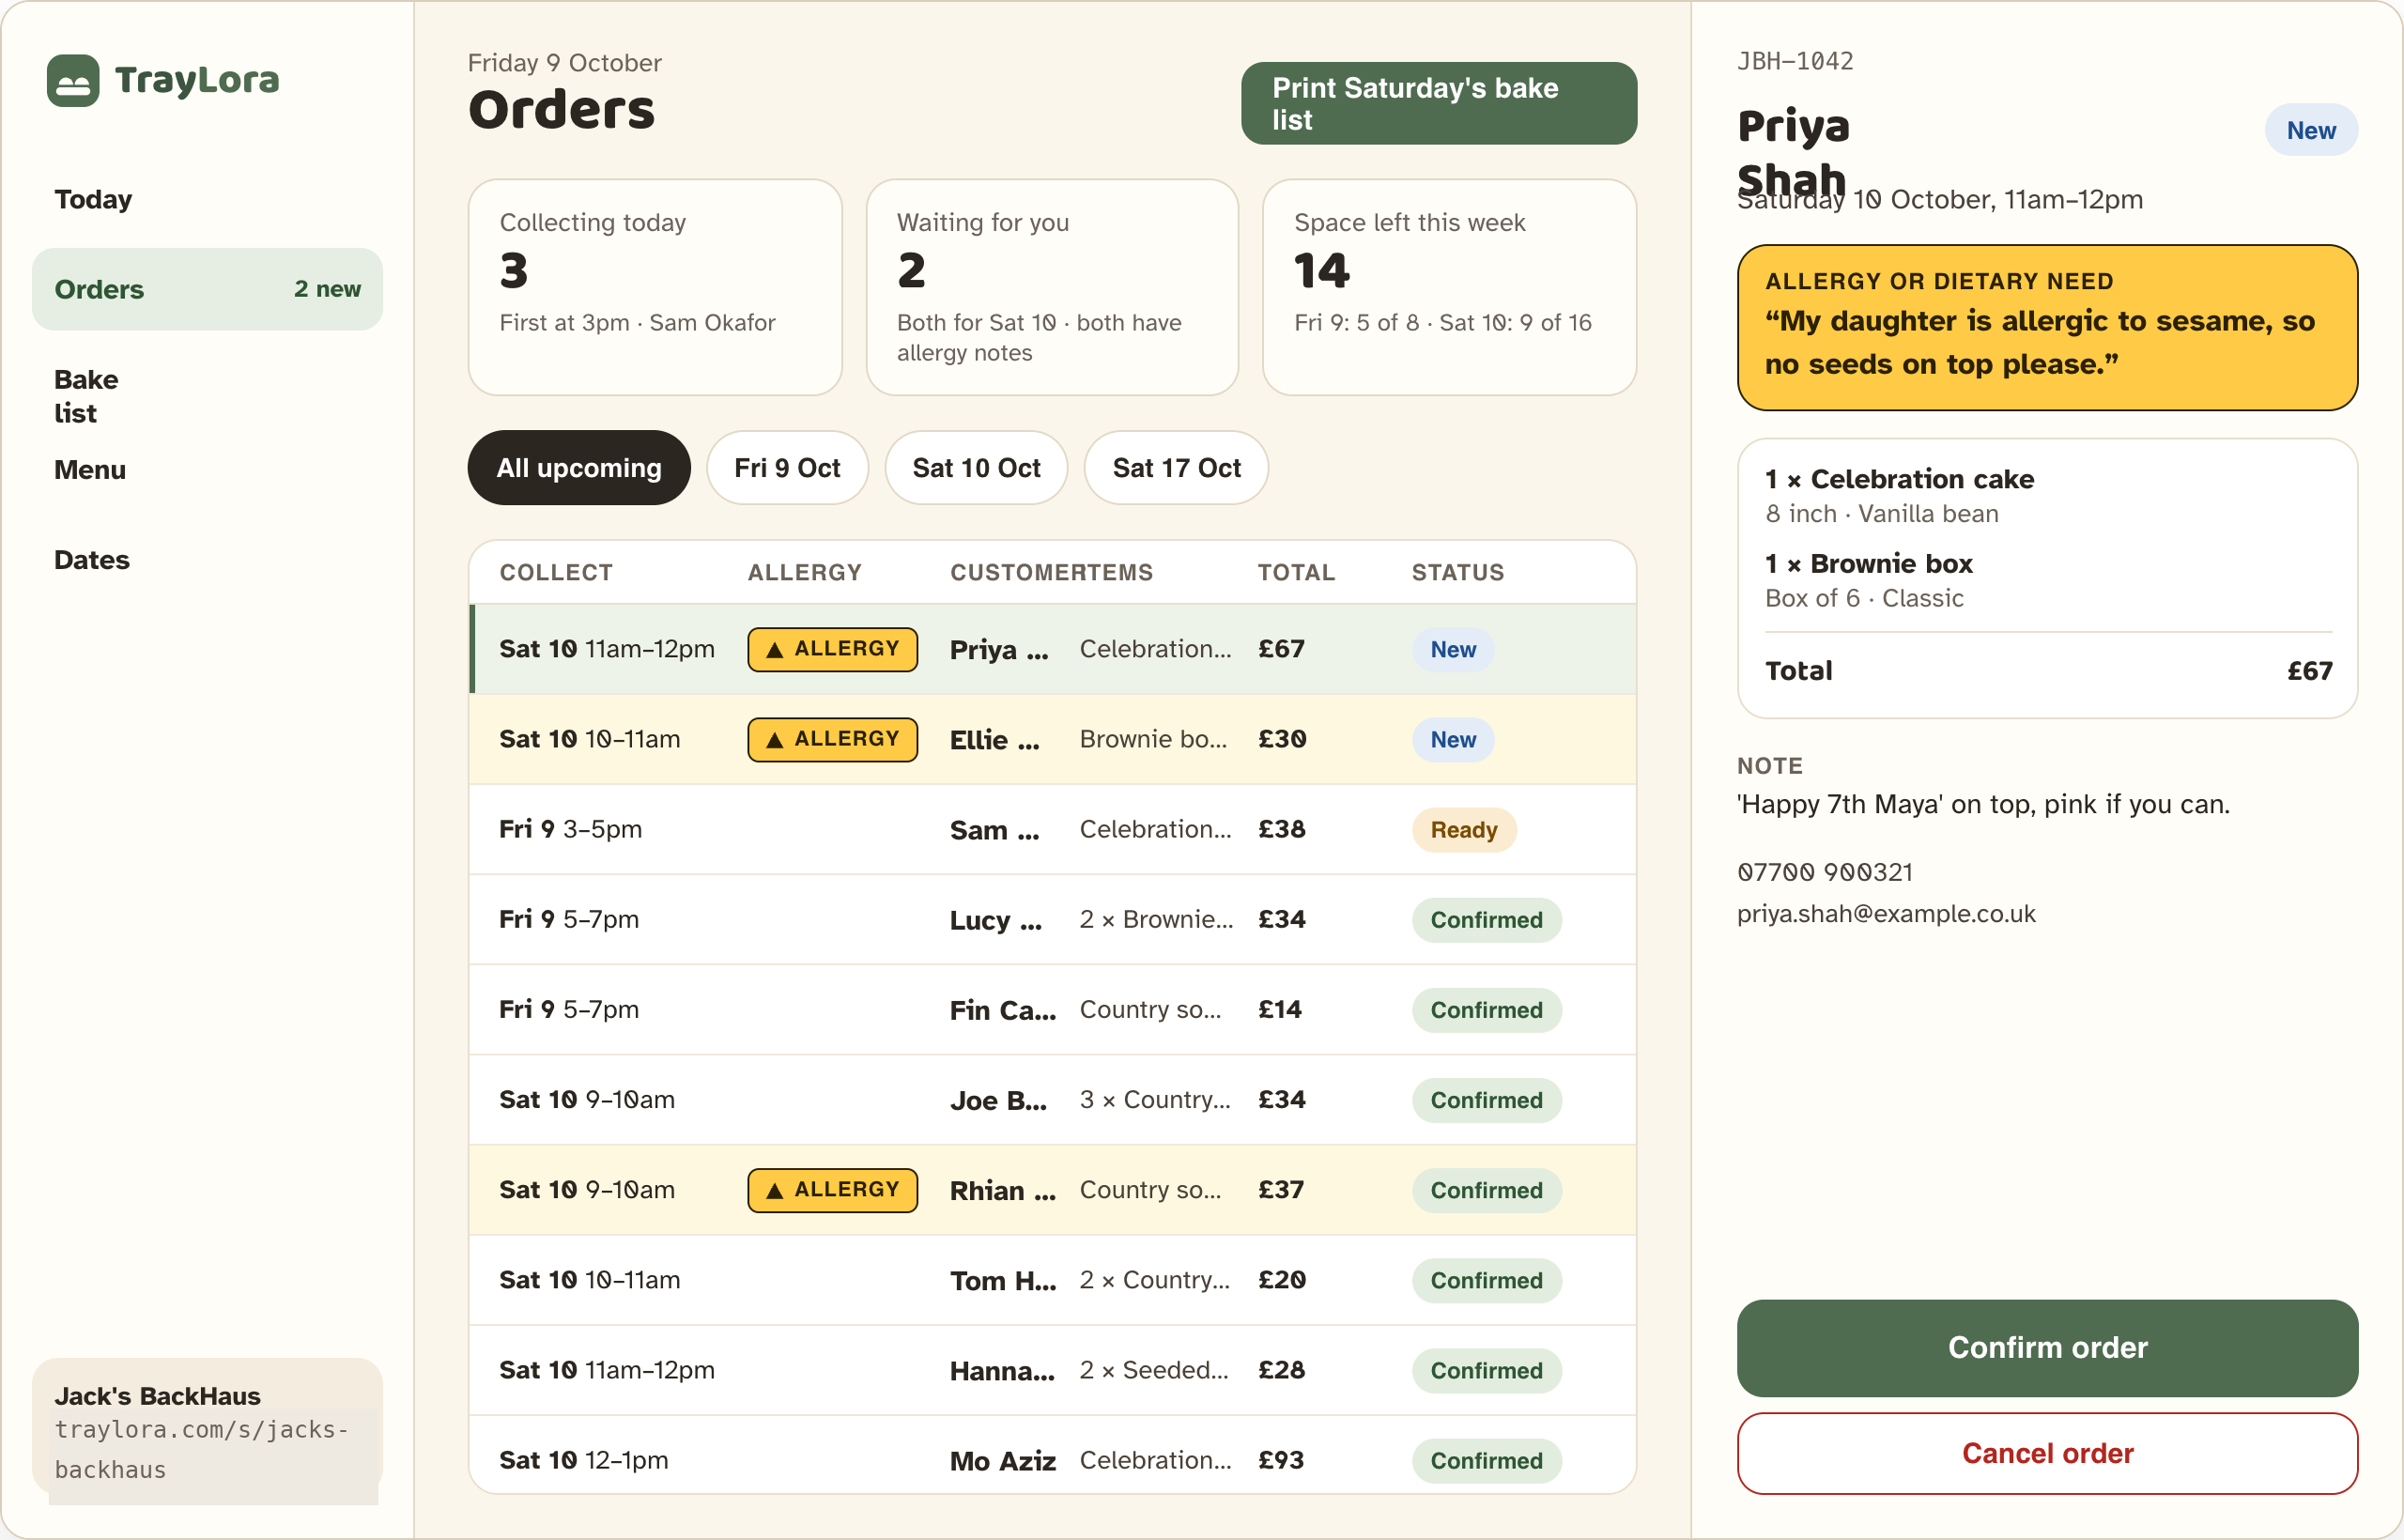This screenshot has height=1540, width=2404.
Task: Click the allergy badge in Priya's row
Action: [x=832, y=649]
